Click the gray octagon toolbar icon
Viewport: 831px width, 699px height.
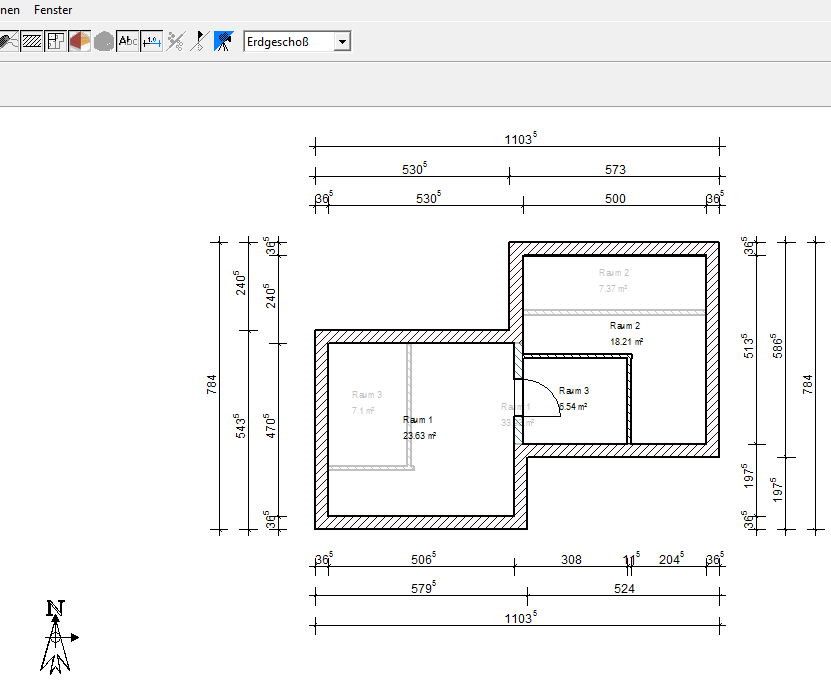coord(104,41)
